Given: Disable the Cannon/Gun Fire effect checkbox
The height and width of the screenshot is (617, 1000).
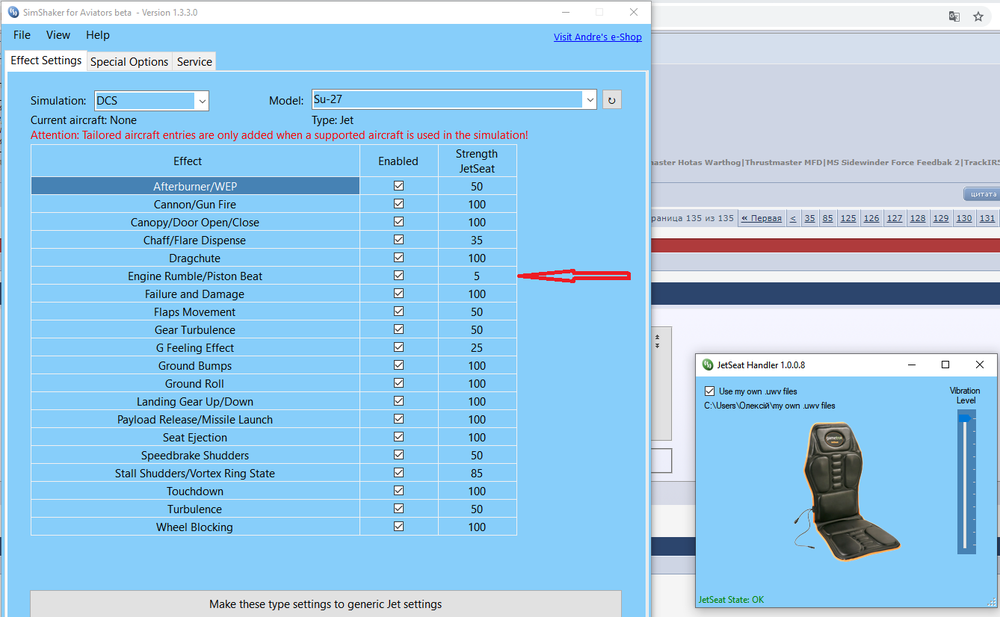Looking at the screenshot, I should (x=399, y=204).
